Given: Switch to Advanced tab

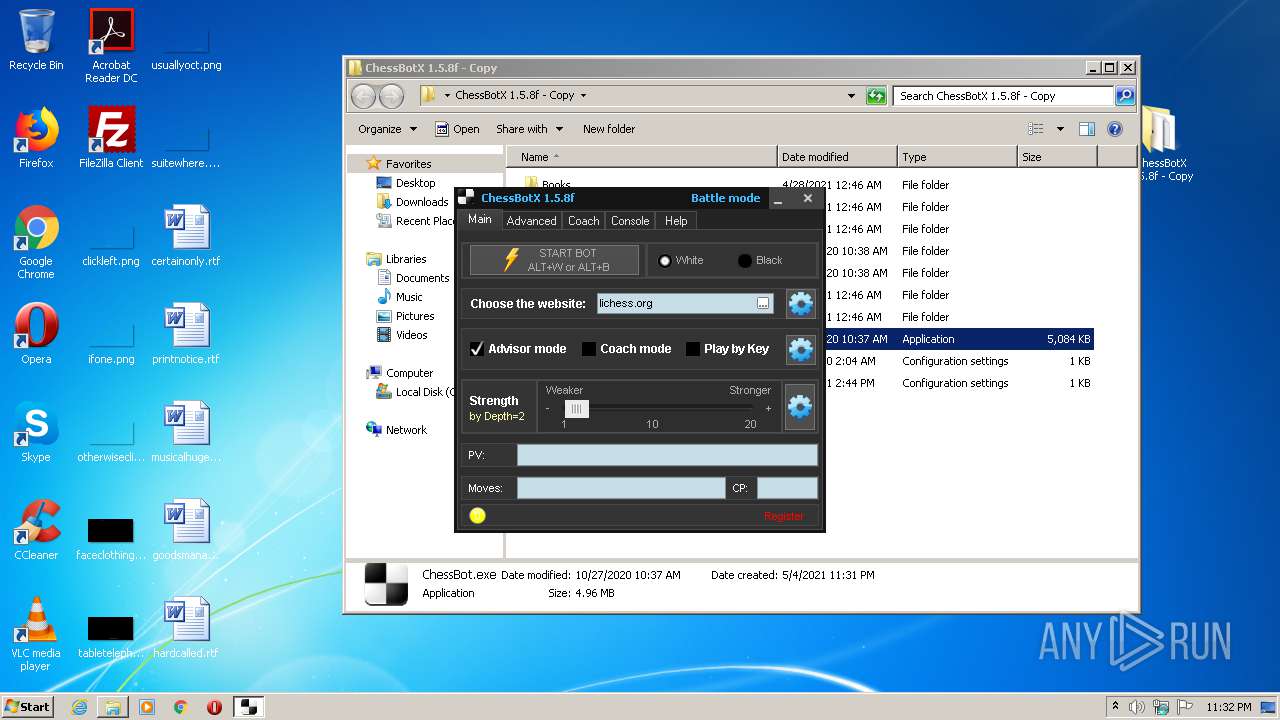Looking at the screenshot, I should [x=531, y=221].
